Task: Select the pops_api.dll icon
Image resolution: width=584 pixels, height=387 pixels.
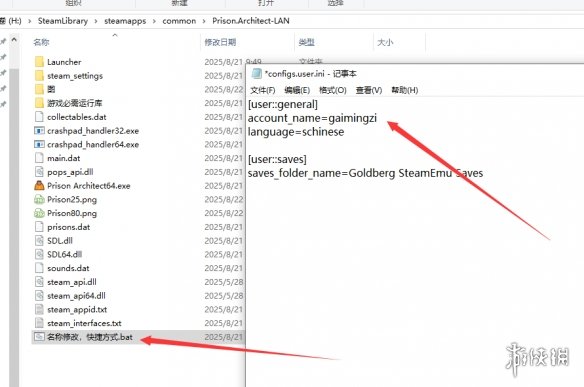Action: (39, 172)
